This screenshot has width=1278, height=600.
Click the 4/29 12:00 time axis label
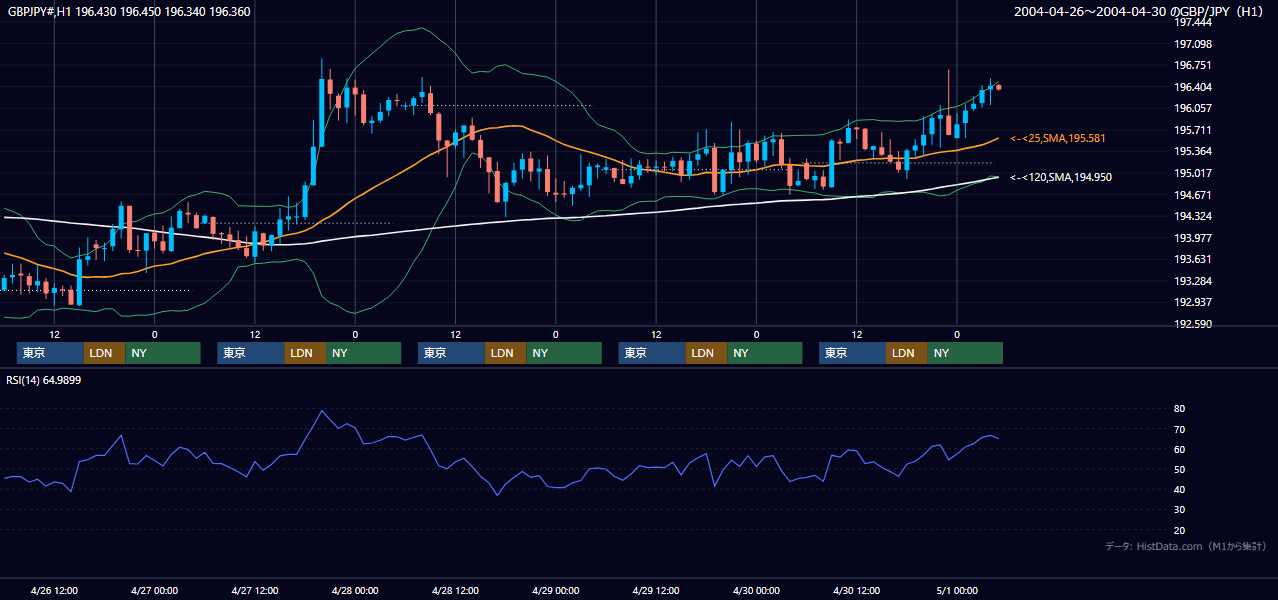[656, 590]
